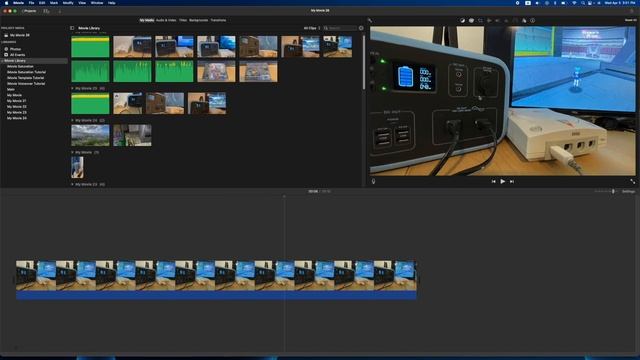Switch to Audio & Video tab
Image resolution: width=640 pixels, height=360 pixels.
pos(166,20)
